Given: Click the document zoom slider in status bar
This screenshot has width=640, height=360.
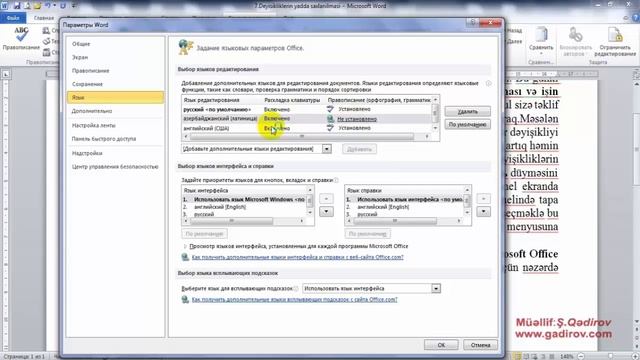Looking at the screenshot, I should click(x=610, y=356).
